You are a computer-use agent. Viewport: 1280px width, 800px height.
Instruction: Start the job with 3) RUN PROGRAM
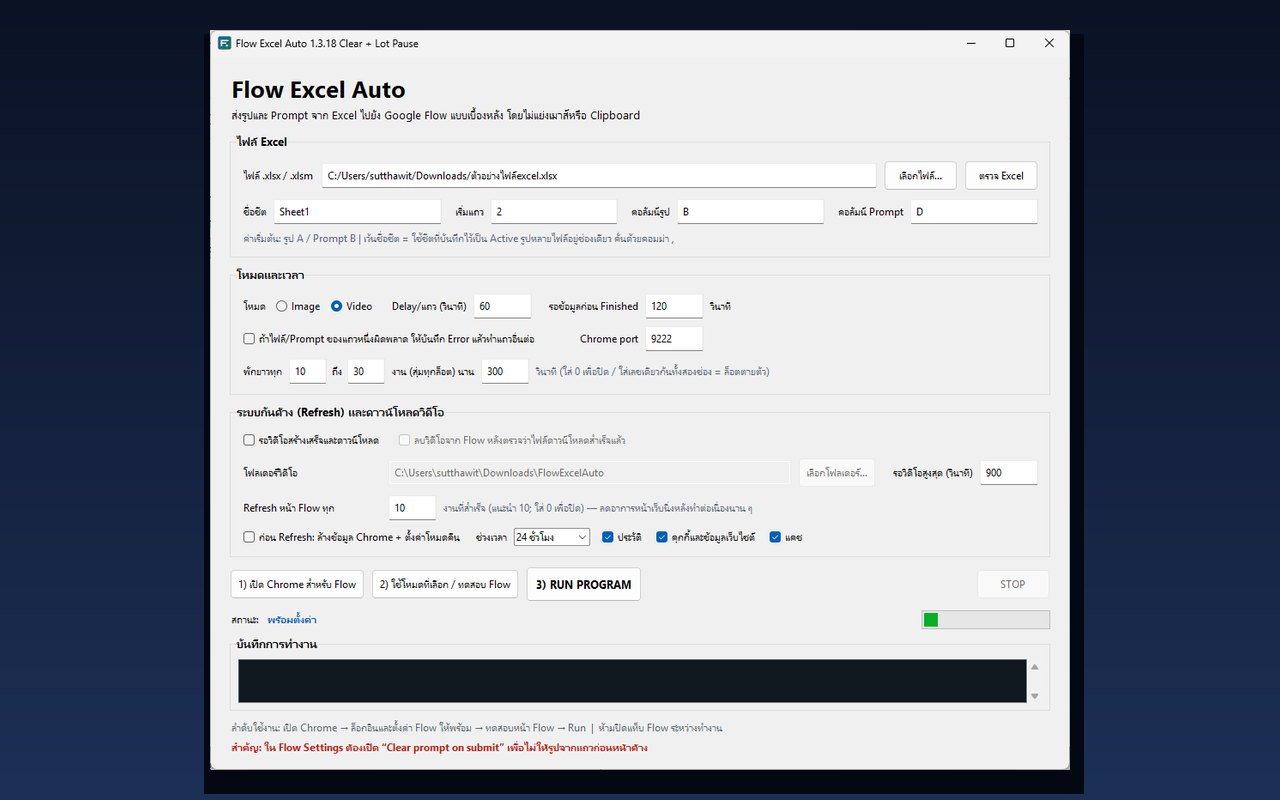pyautogui.click(x=584, y=584)
